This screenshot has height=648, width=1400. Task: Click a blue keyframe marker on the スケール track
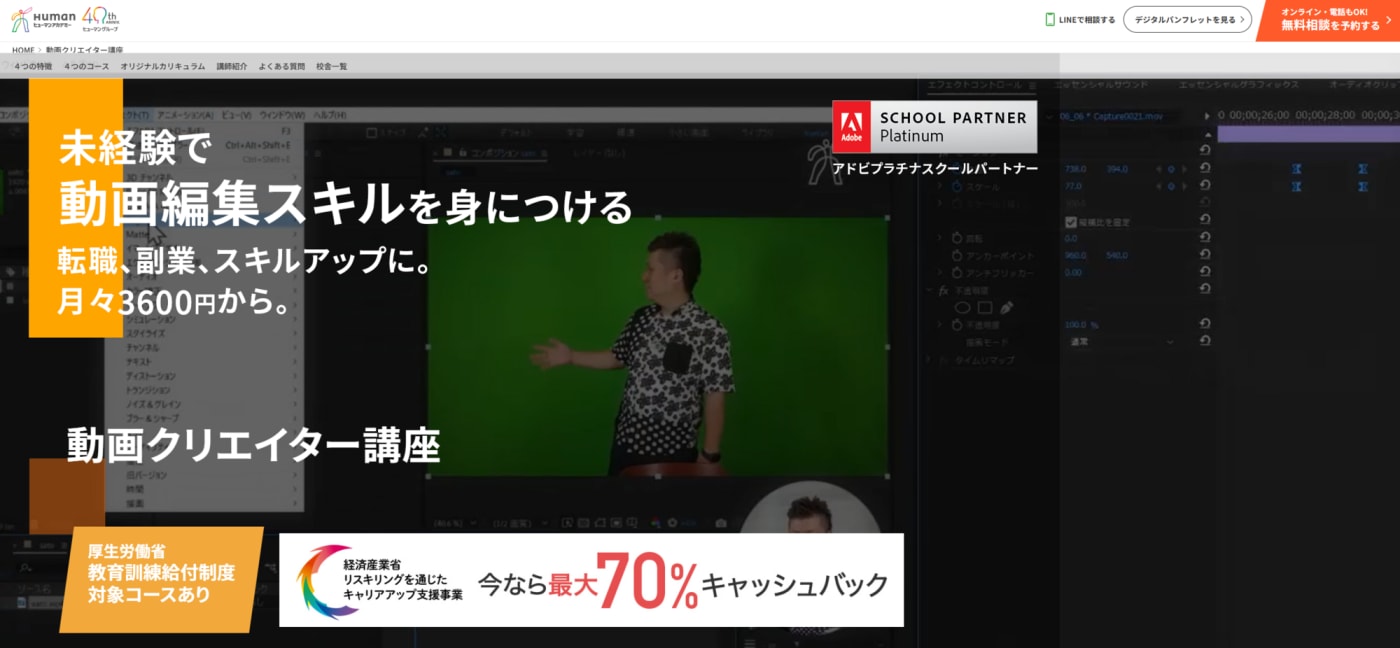coord(1297,187)
